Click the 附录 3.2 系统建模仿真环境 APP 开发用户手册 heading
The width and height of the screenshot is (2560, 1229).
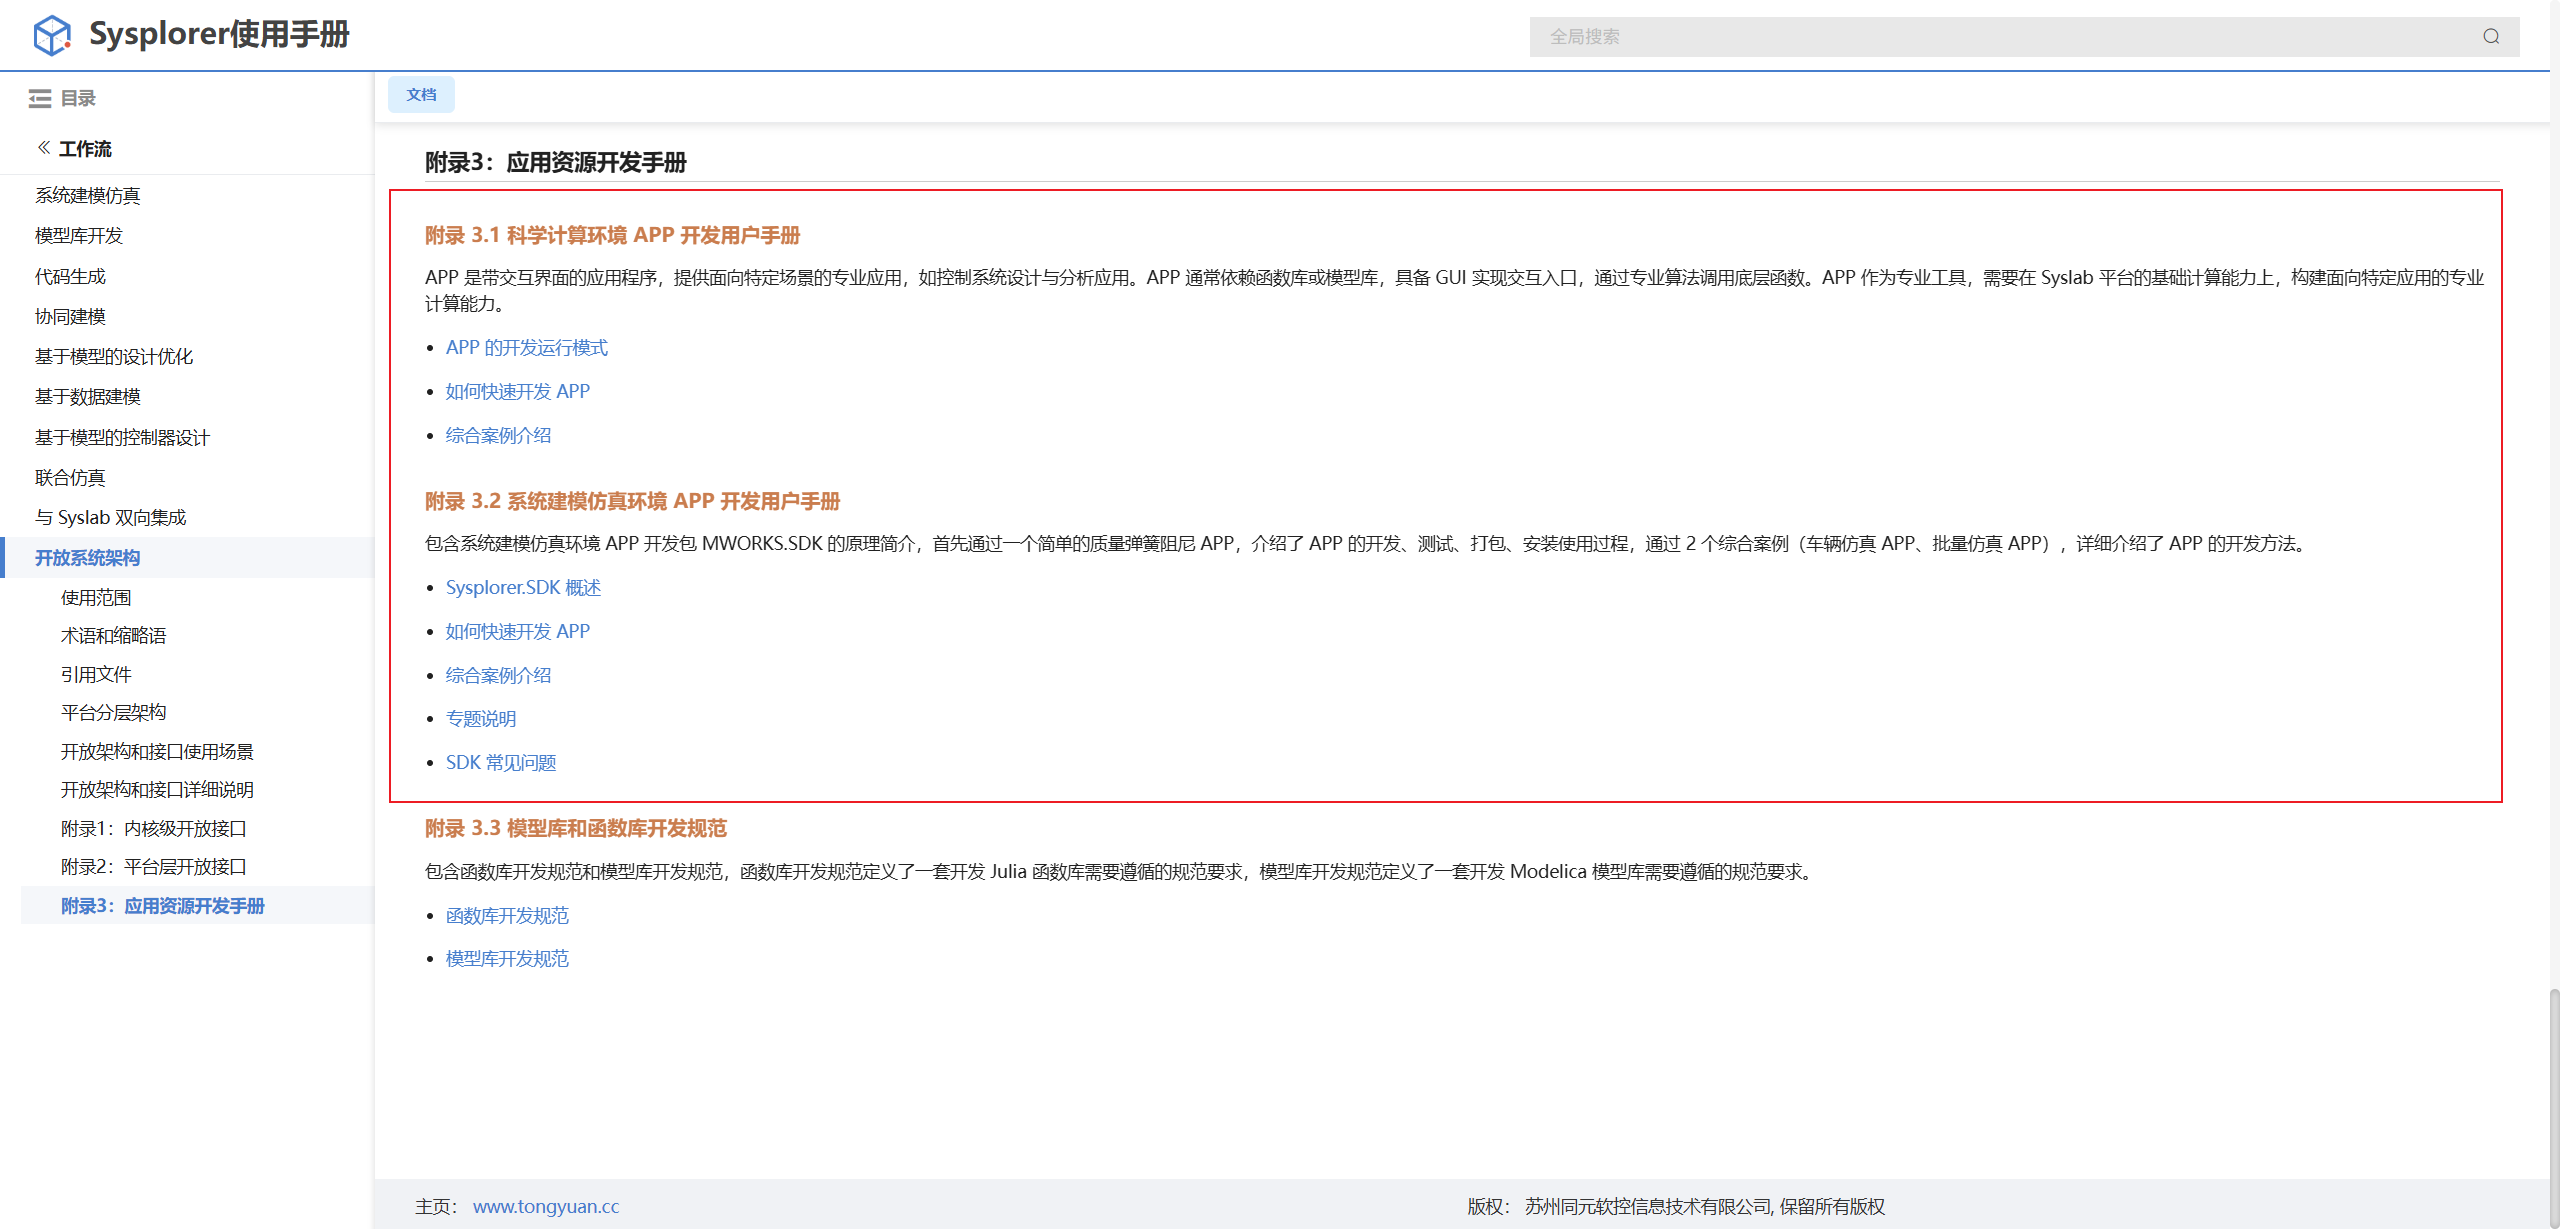coord(632,502)
